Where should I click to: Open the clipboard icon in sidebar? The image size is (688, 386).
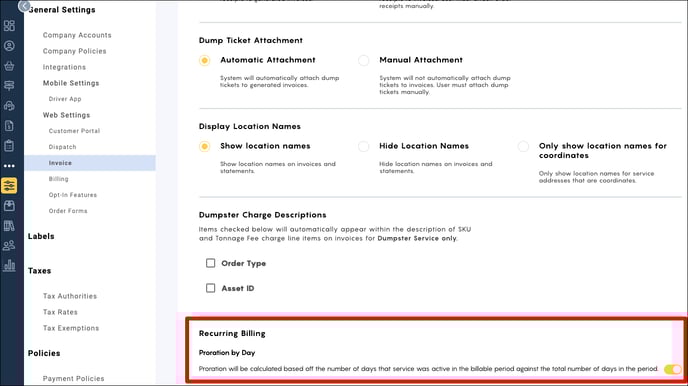coord(9,146)
